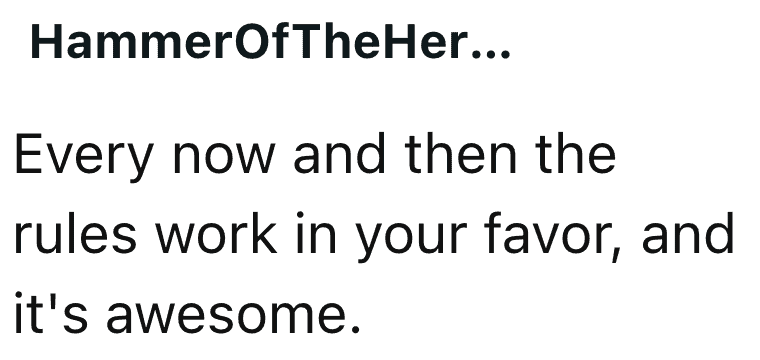
Task: Click the word "rules" in the comment
Action: click(75, 234)
